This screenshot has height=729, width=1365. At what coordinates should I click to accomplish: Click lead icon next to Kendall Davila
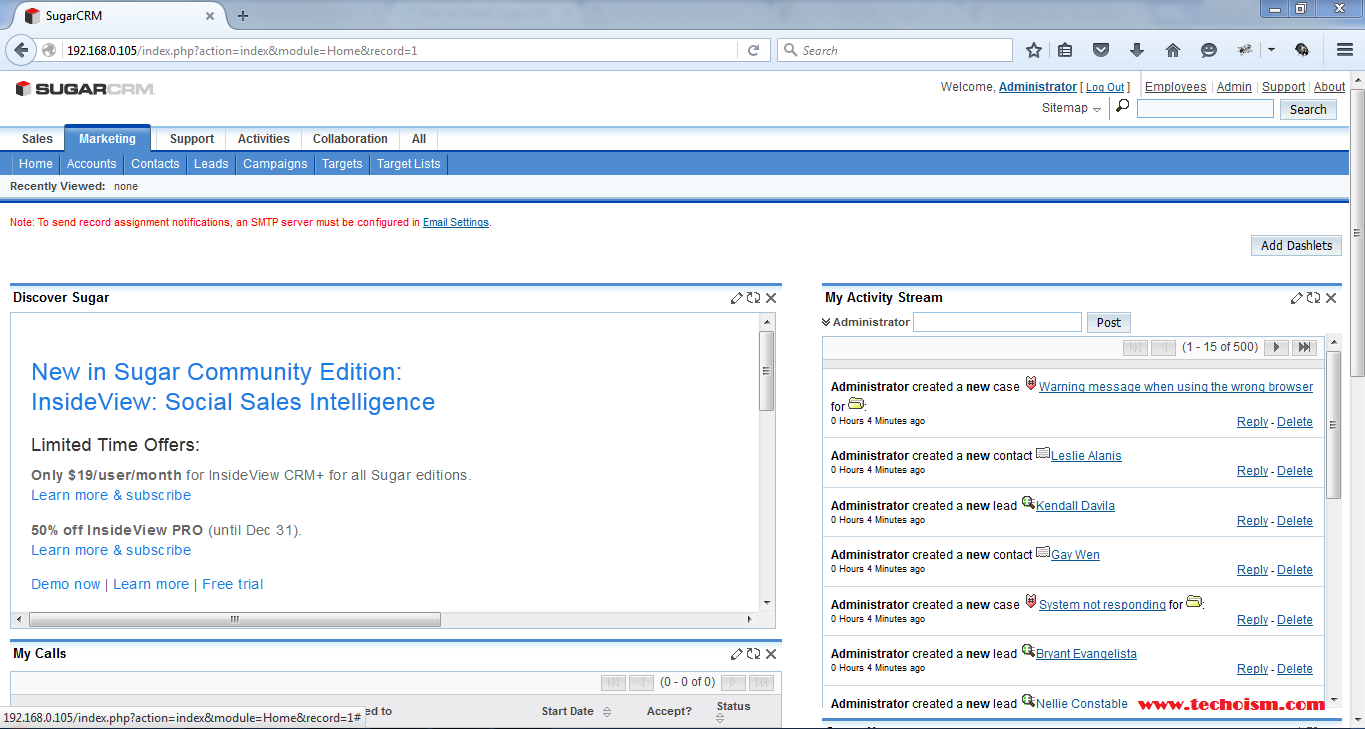tap(1027, 503)
